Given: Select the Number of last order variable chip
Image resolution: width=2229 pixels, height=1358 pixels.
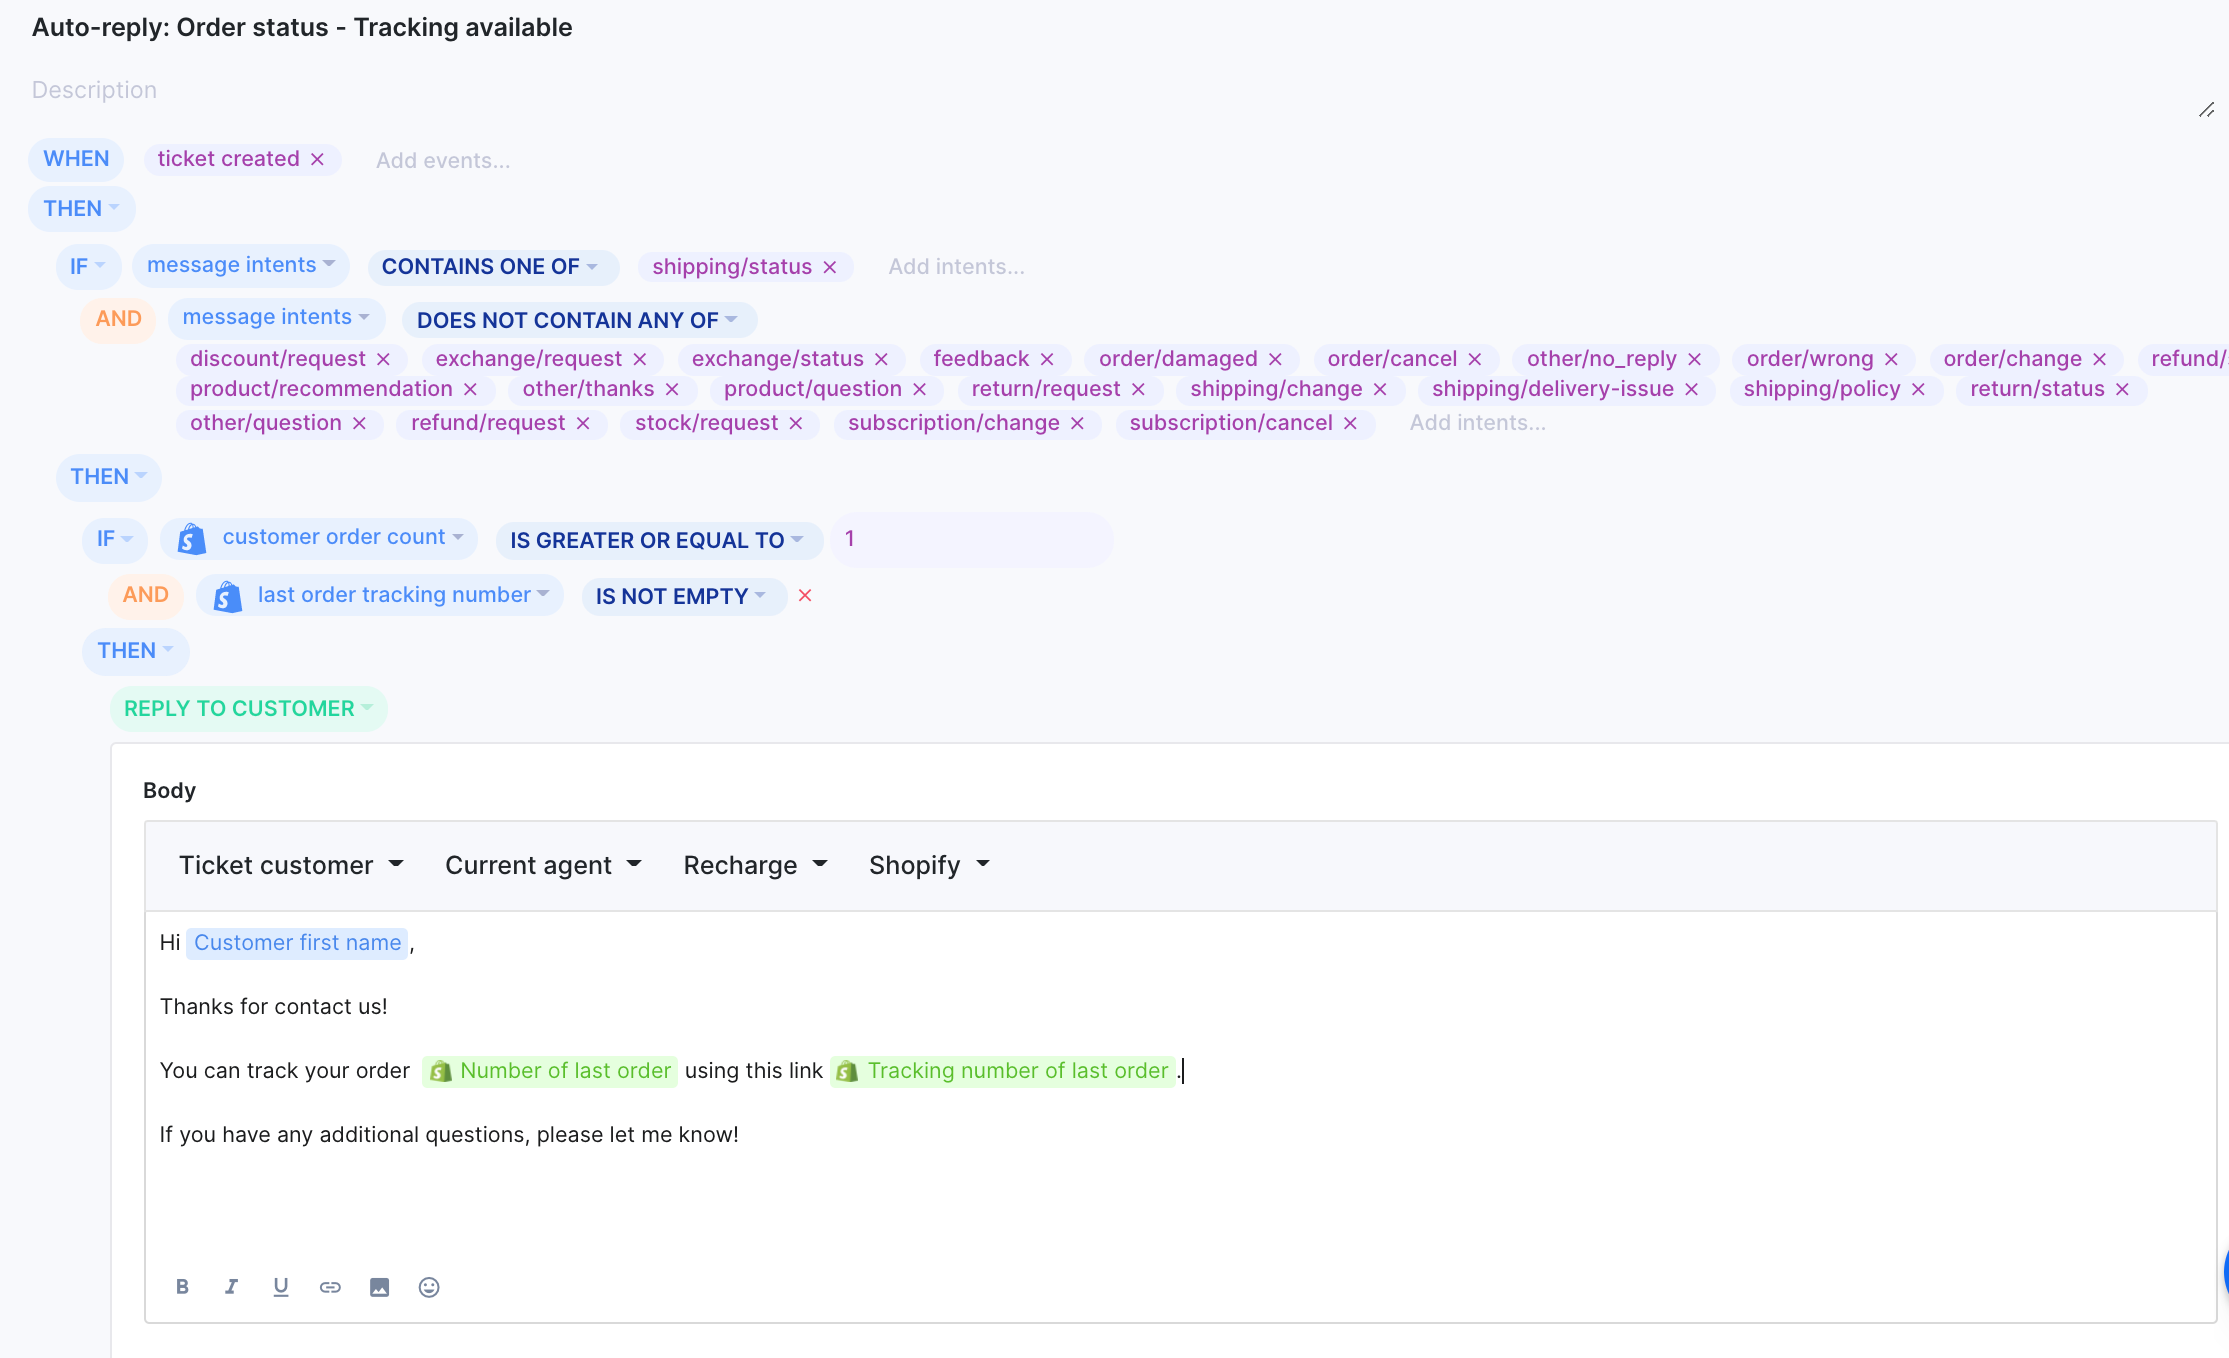Looking at the screenshot, I should [550, 1071].
